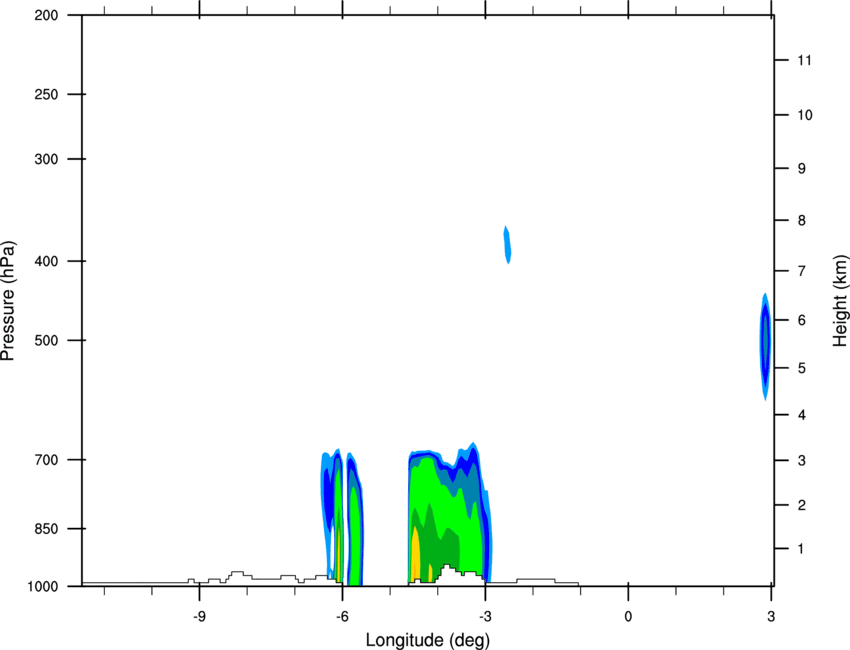Image resolution: width=850 pixels, height=650 pixels.
Task: Click the -9 longitude tick label
Action: coord(199,617)
